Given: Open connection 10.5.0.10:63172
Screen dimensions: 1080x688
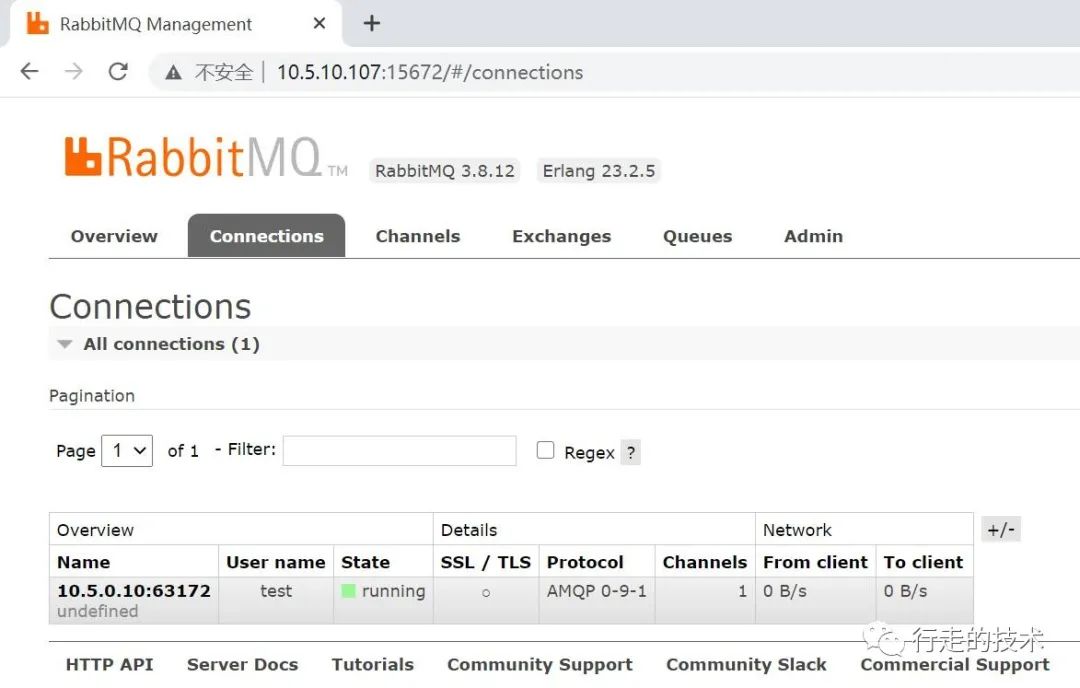Looking at the screenshot, I should pos(134,591).
